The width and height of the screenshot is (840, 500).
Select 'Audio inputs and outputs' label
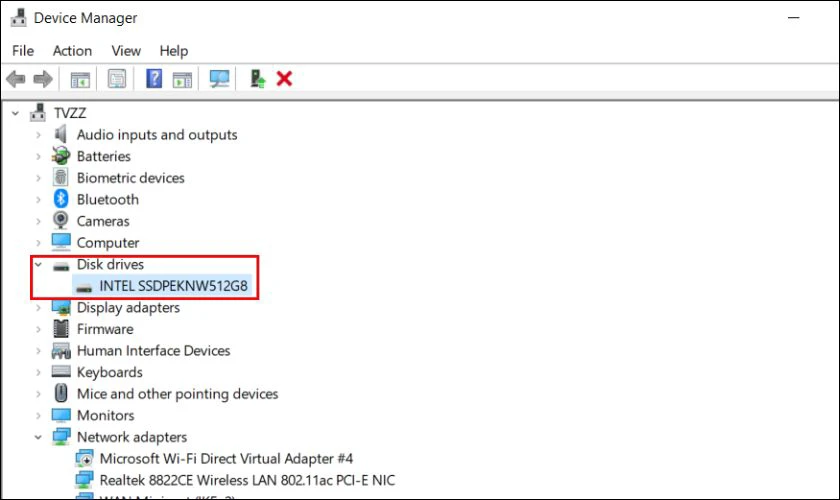(157, 135)
